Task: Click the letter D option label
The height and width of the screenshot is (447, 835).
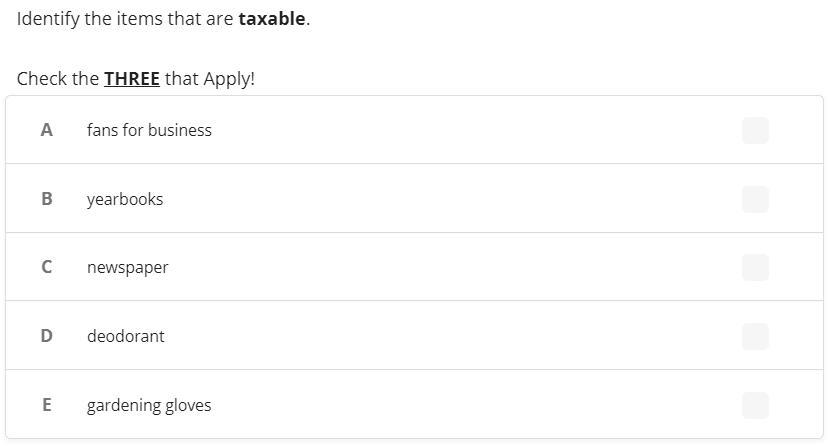Action: (x=47, y=336)
